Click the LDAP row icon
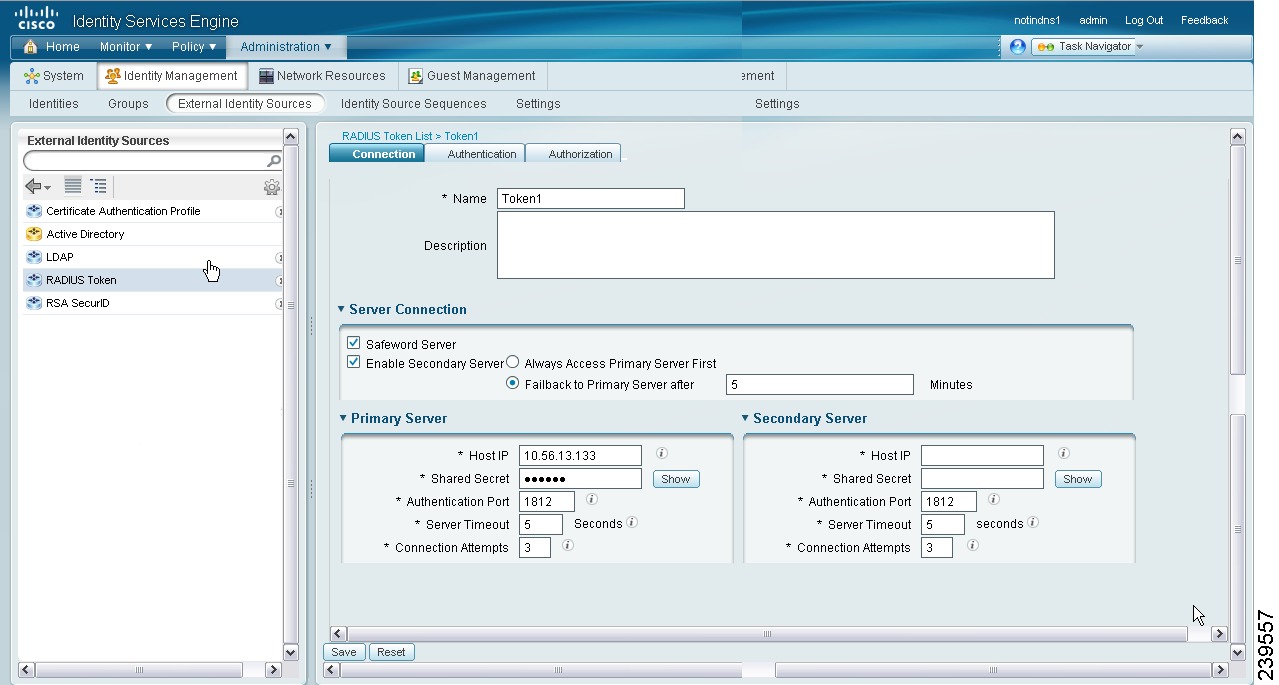The height and width of the screenshot is (685, 1279). [34, 257]
